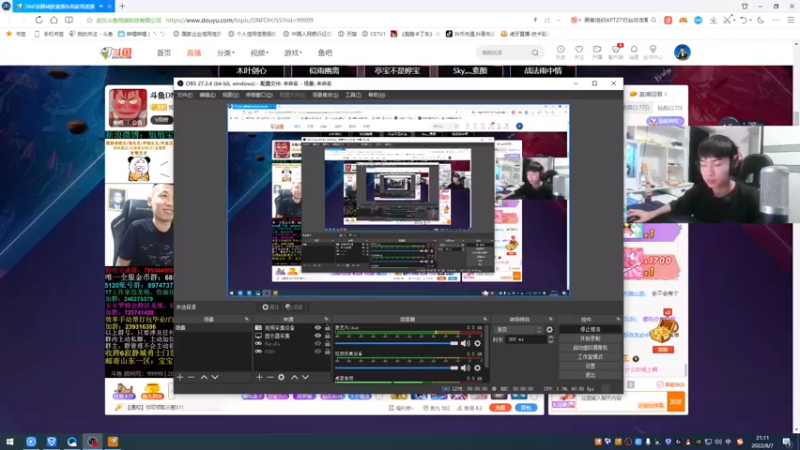
Task: Toggle visibility of 显示器采集 source
Action: coord(318,336)
